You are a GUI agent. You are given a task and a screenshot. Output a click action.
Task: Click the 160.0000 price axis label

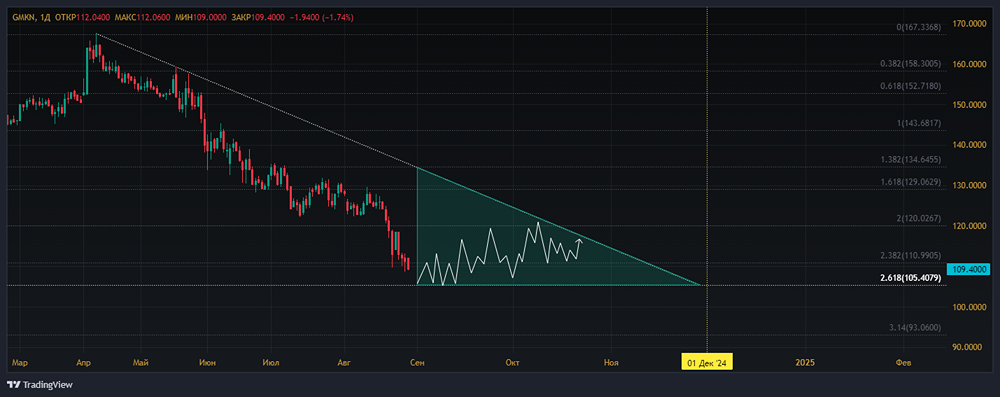click(x=969, y=64)
